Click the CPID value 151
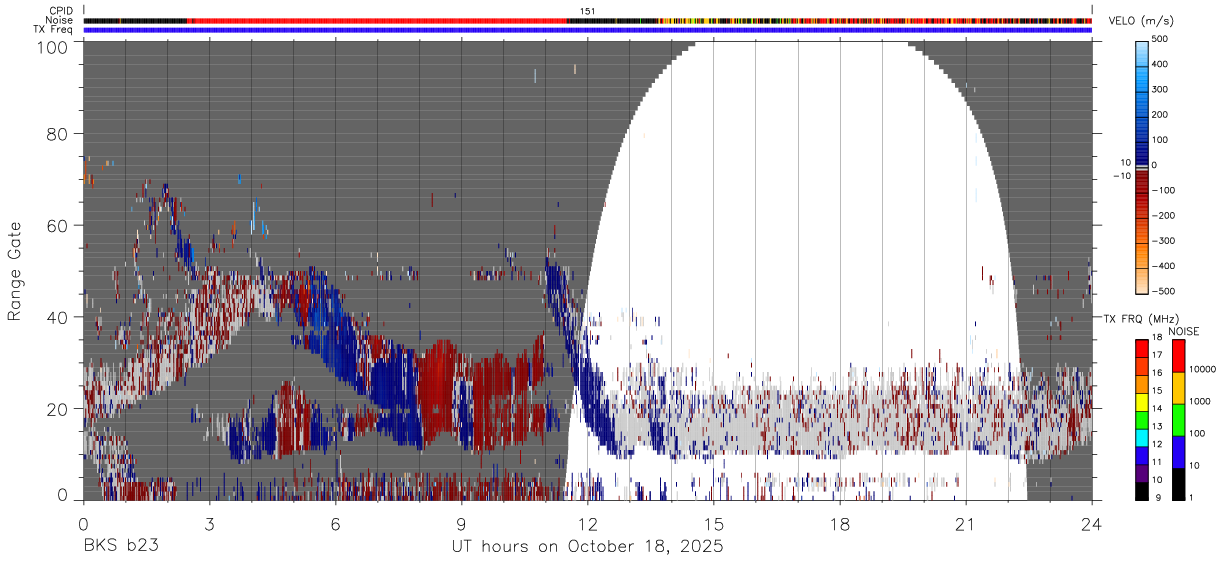Screen dimensions: 1228x567 tap(587, 11)
